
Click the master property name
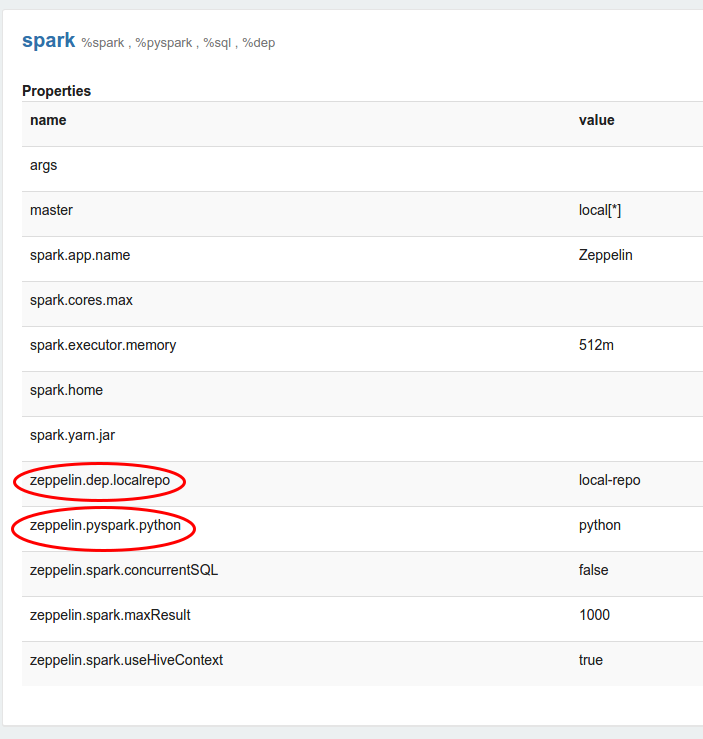click(x=51, y=210)
